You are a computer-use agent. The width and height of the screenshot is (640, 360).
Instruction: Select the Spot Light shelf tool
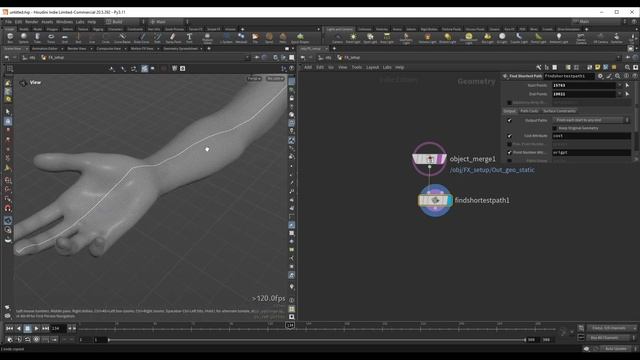pyautogui.click(x=370, y=38)
